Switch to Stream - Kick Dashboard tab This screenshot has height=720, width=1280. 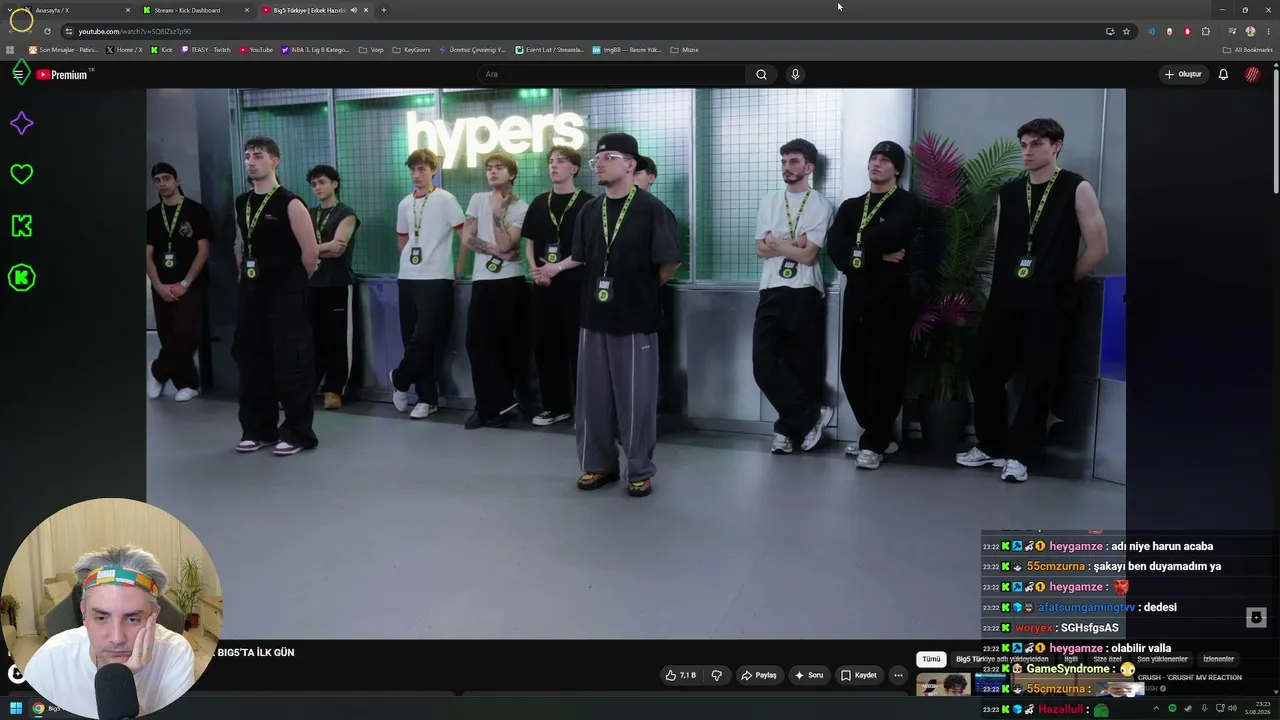click(x=195, y=10)
